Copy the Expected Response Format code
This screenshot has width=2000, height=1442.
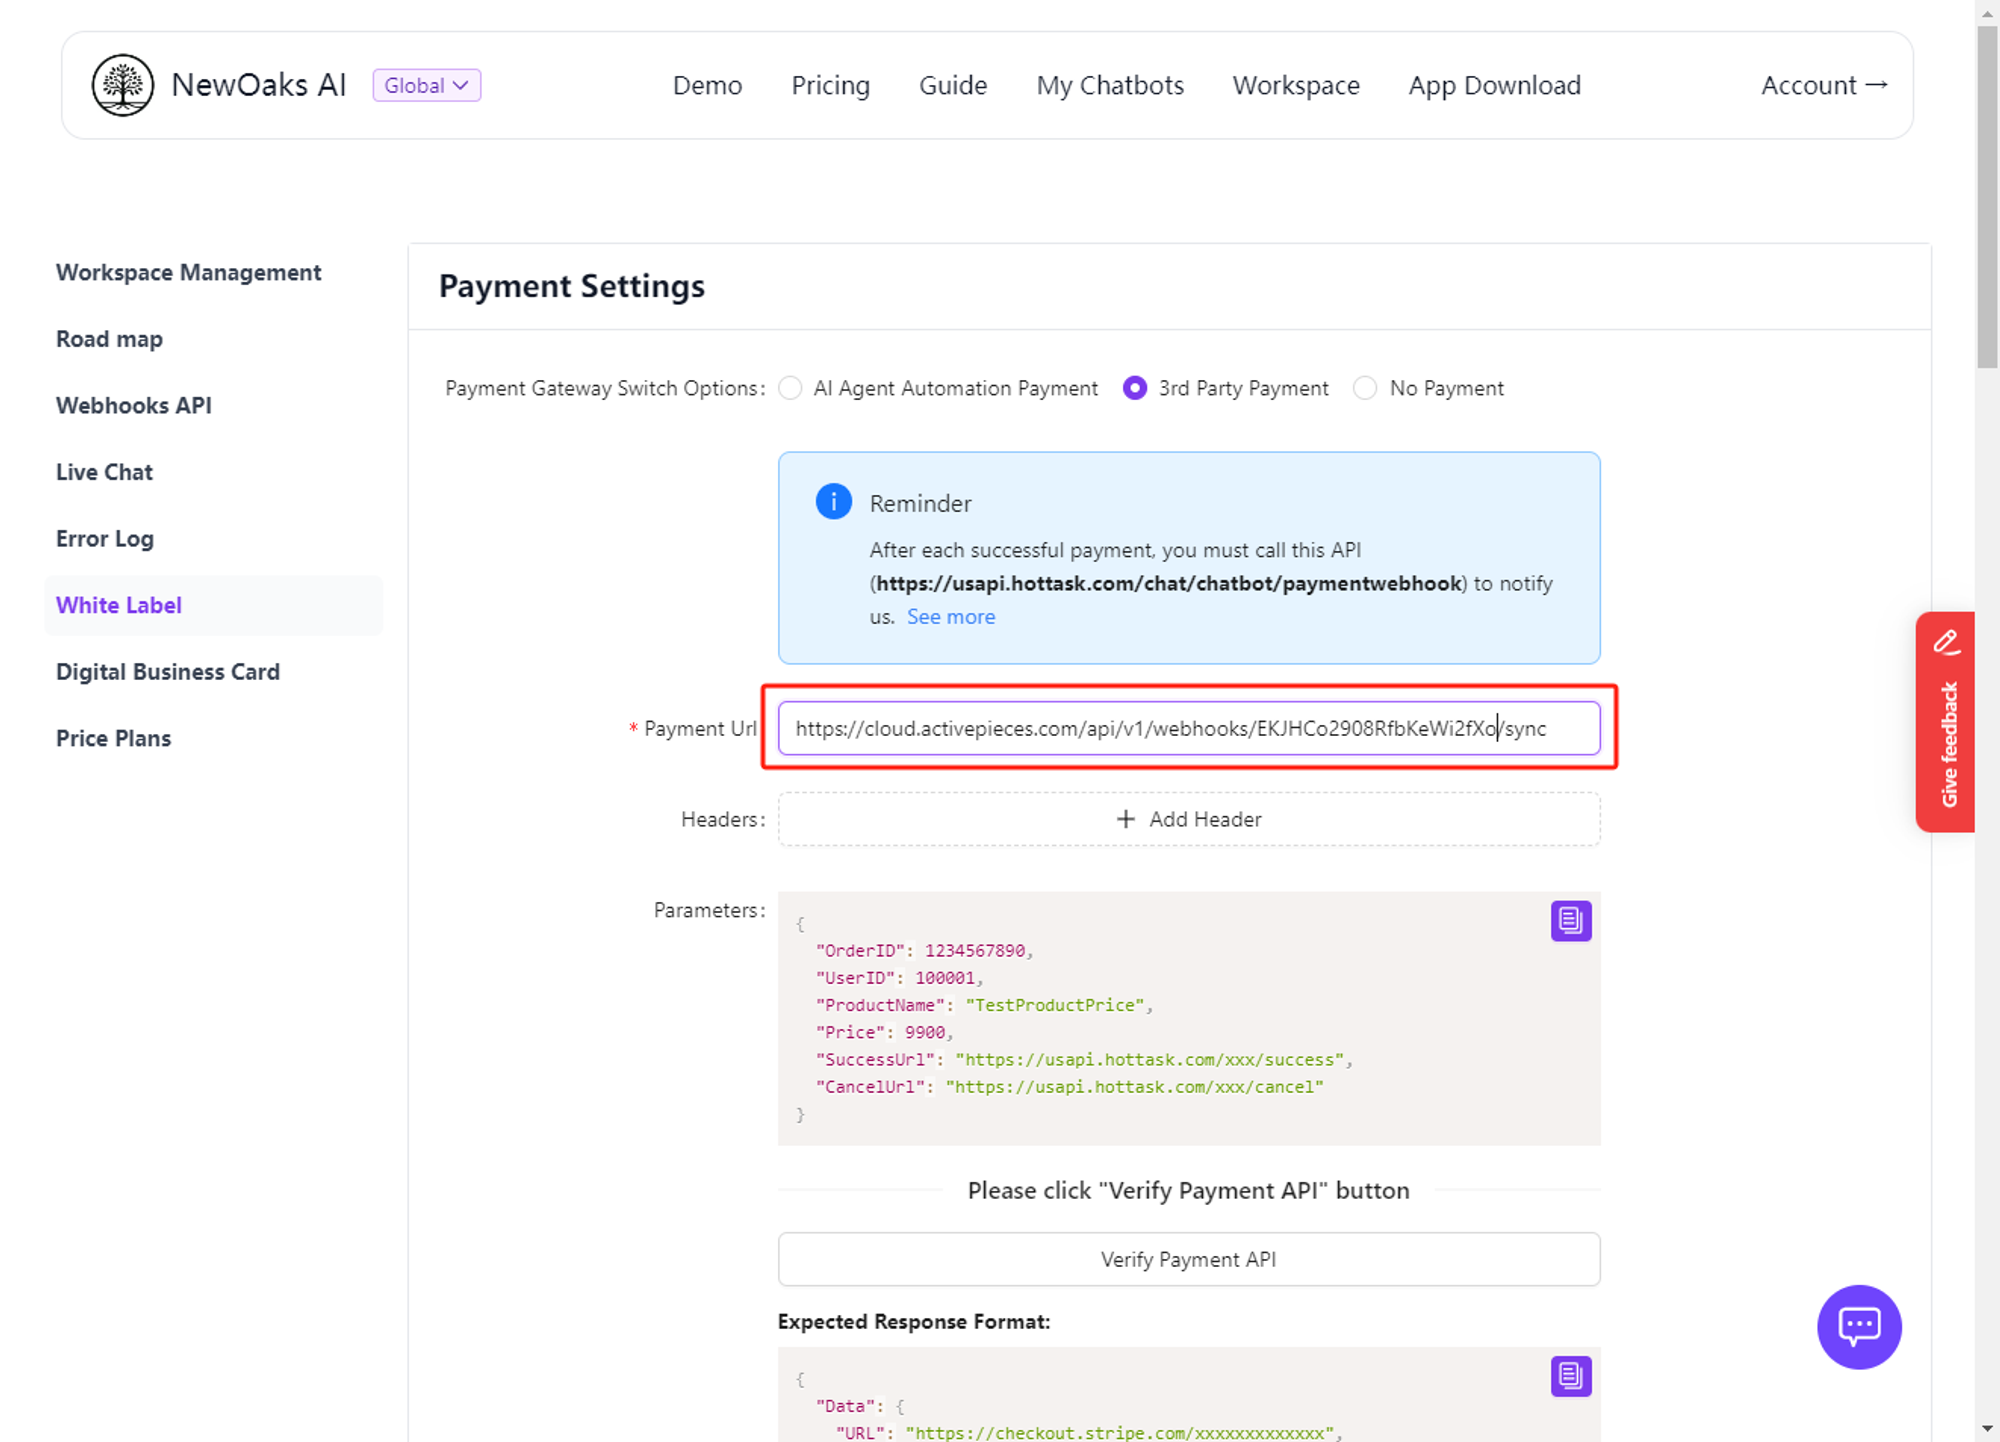[1570, 1376]
